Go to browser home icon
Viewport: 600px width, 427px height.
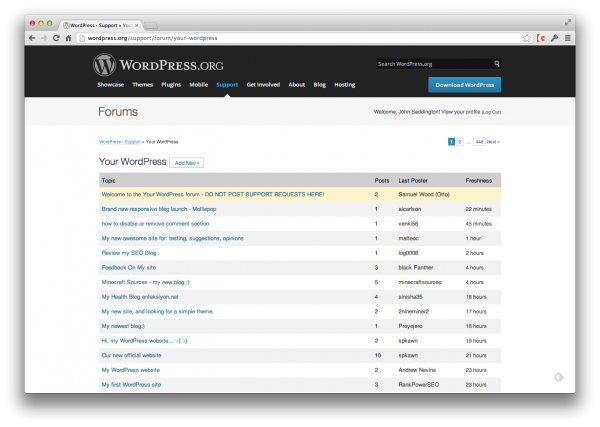click(x=68, y=38)
